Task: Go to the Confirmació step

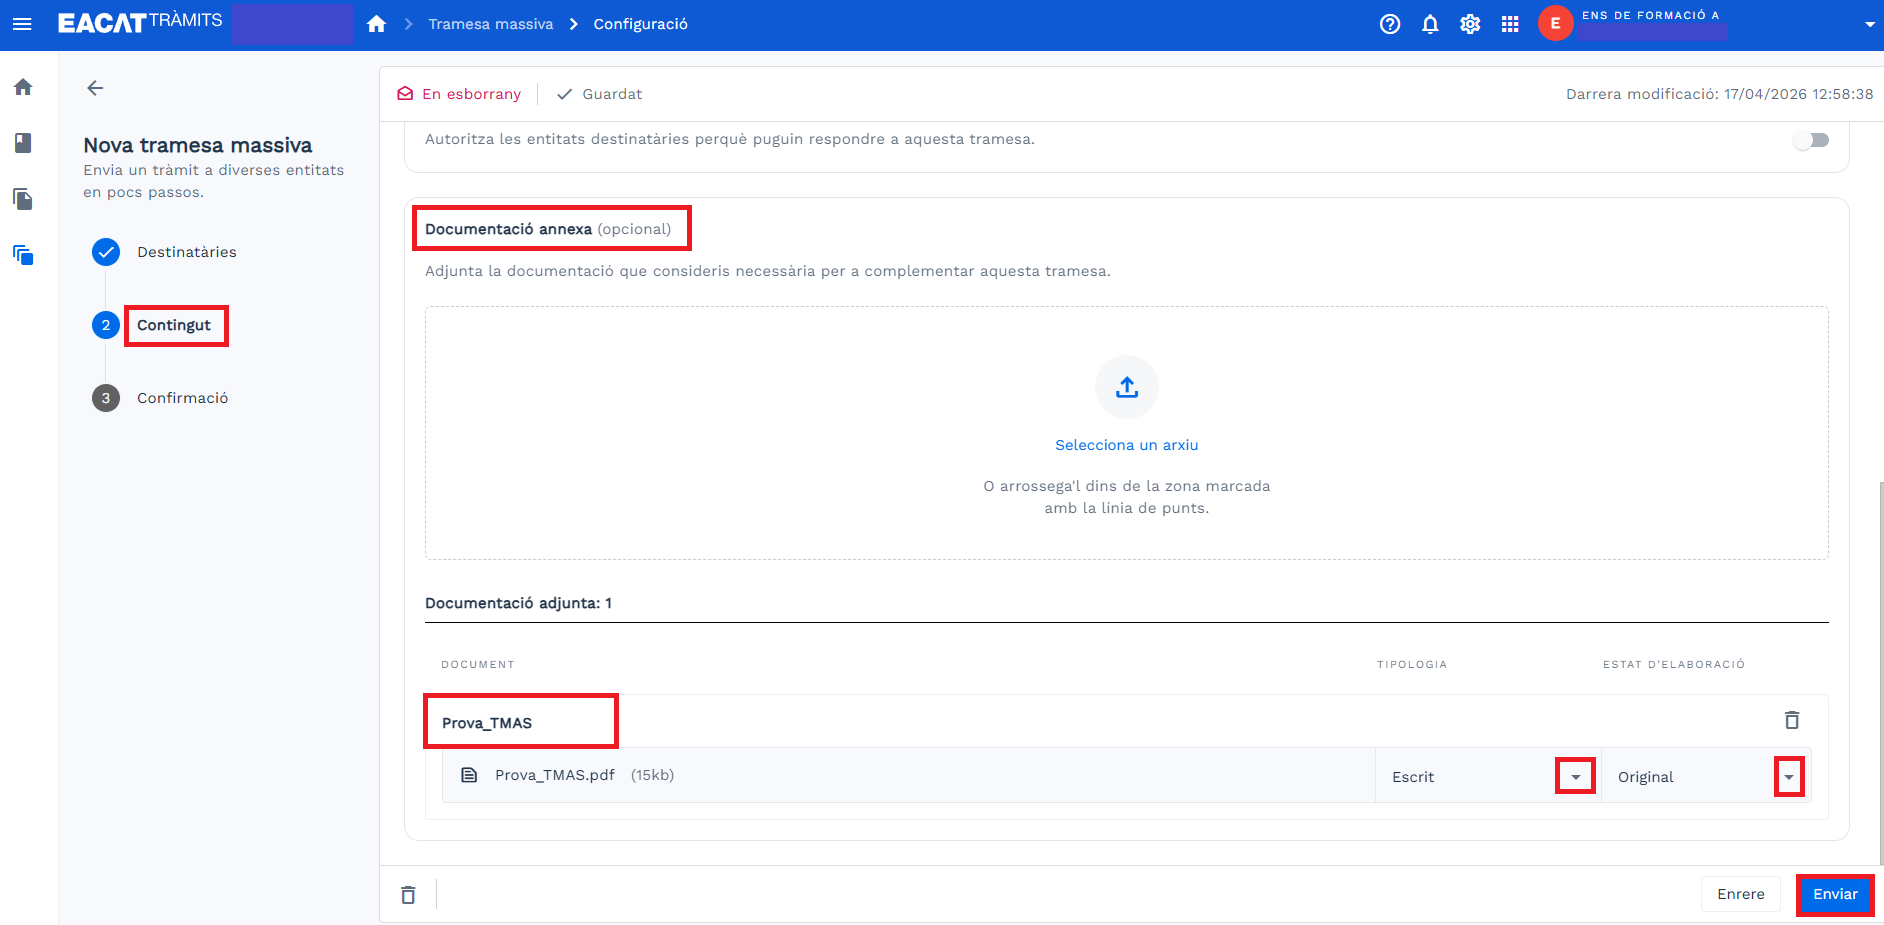Action: (182, 398)
